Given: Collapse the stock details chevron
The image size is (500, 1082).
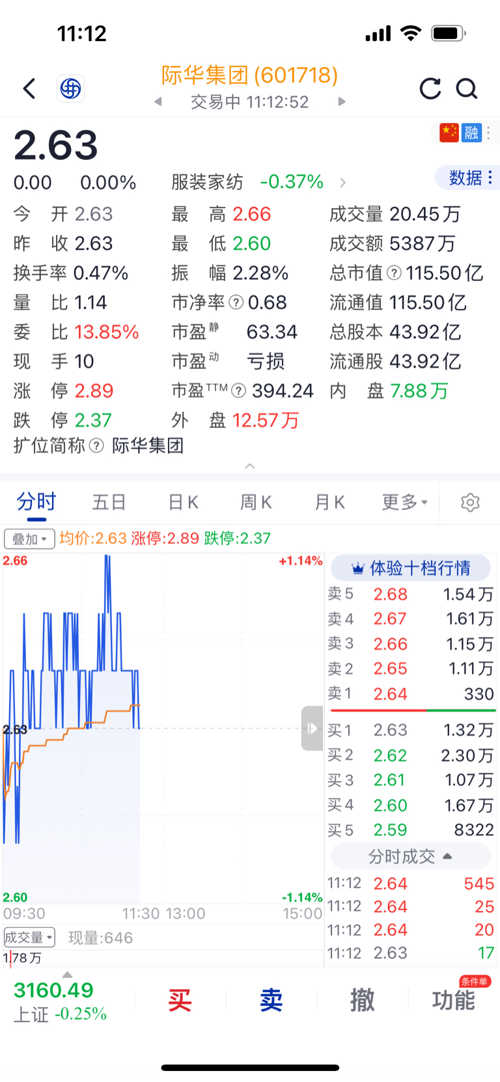Looking at the screenshot, I should coord(250,466).
